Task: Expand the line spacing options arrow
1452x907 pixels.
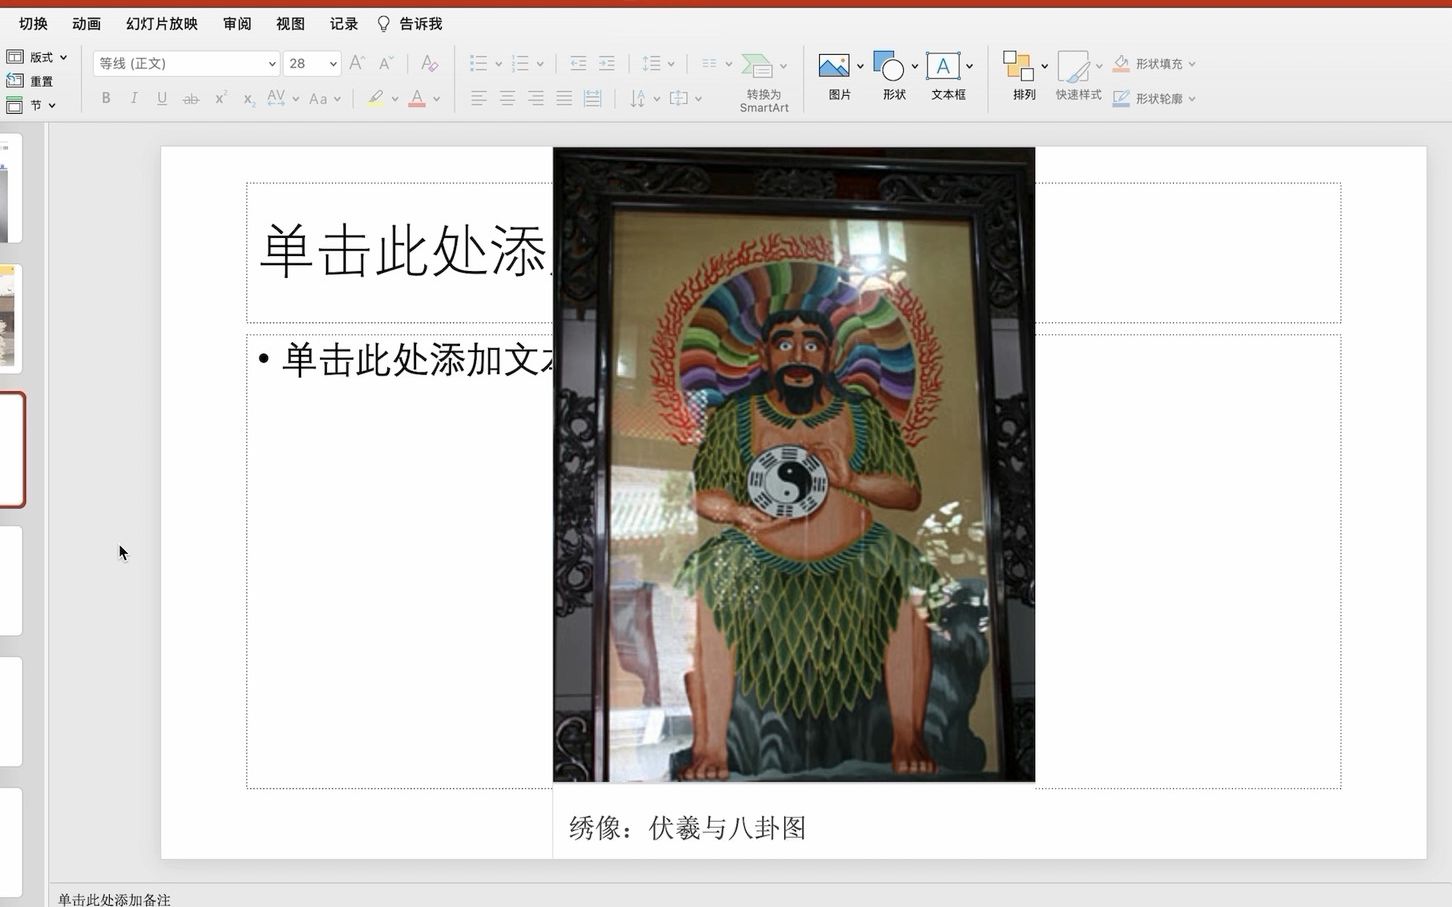Action: (x=671, y=64)
